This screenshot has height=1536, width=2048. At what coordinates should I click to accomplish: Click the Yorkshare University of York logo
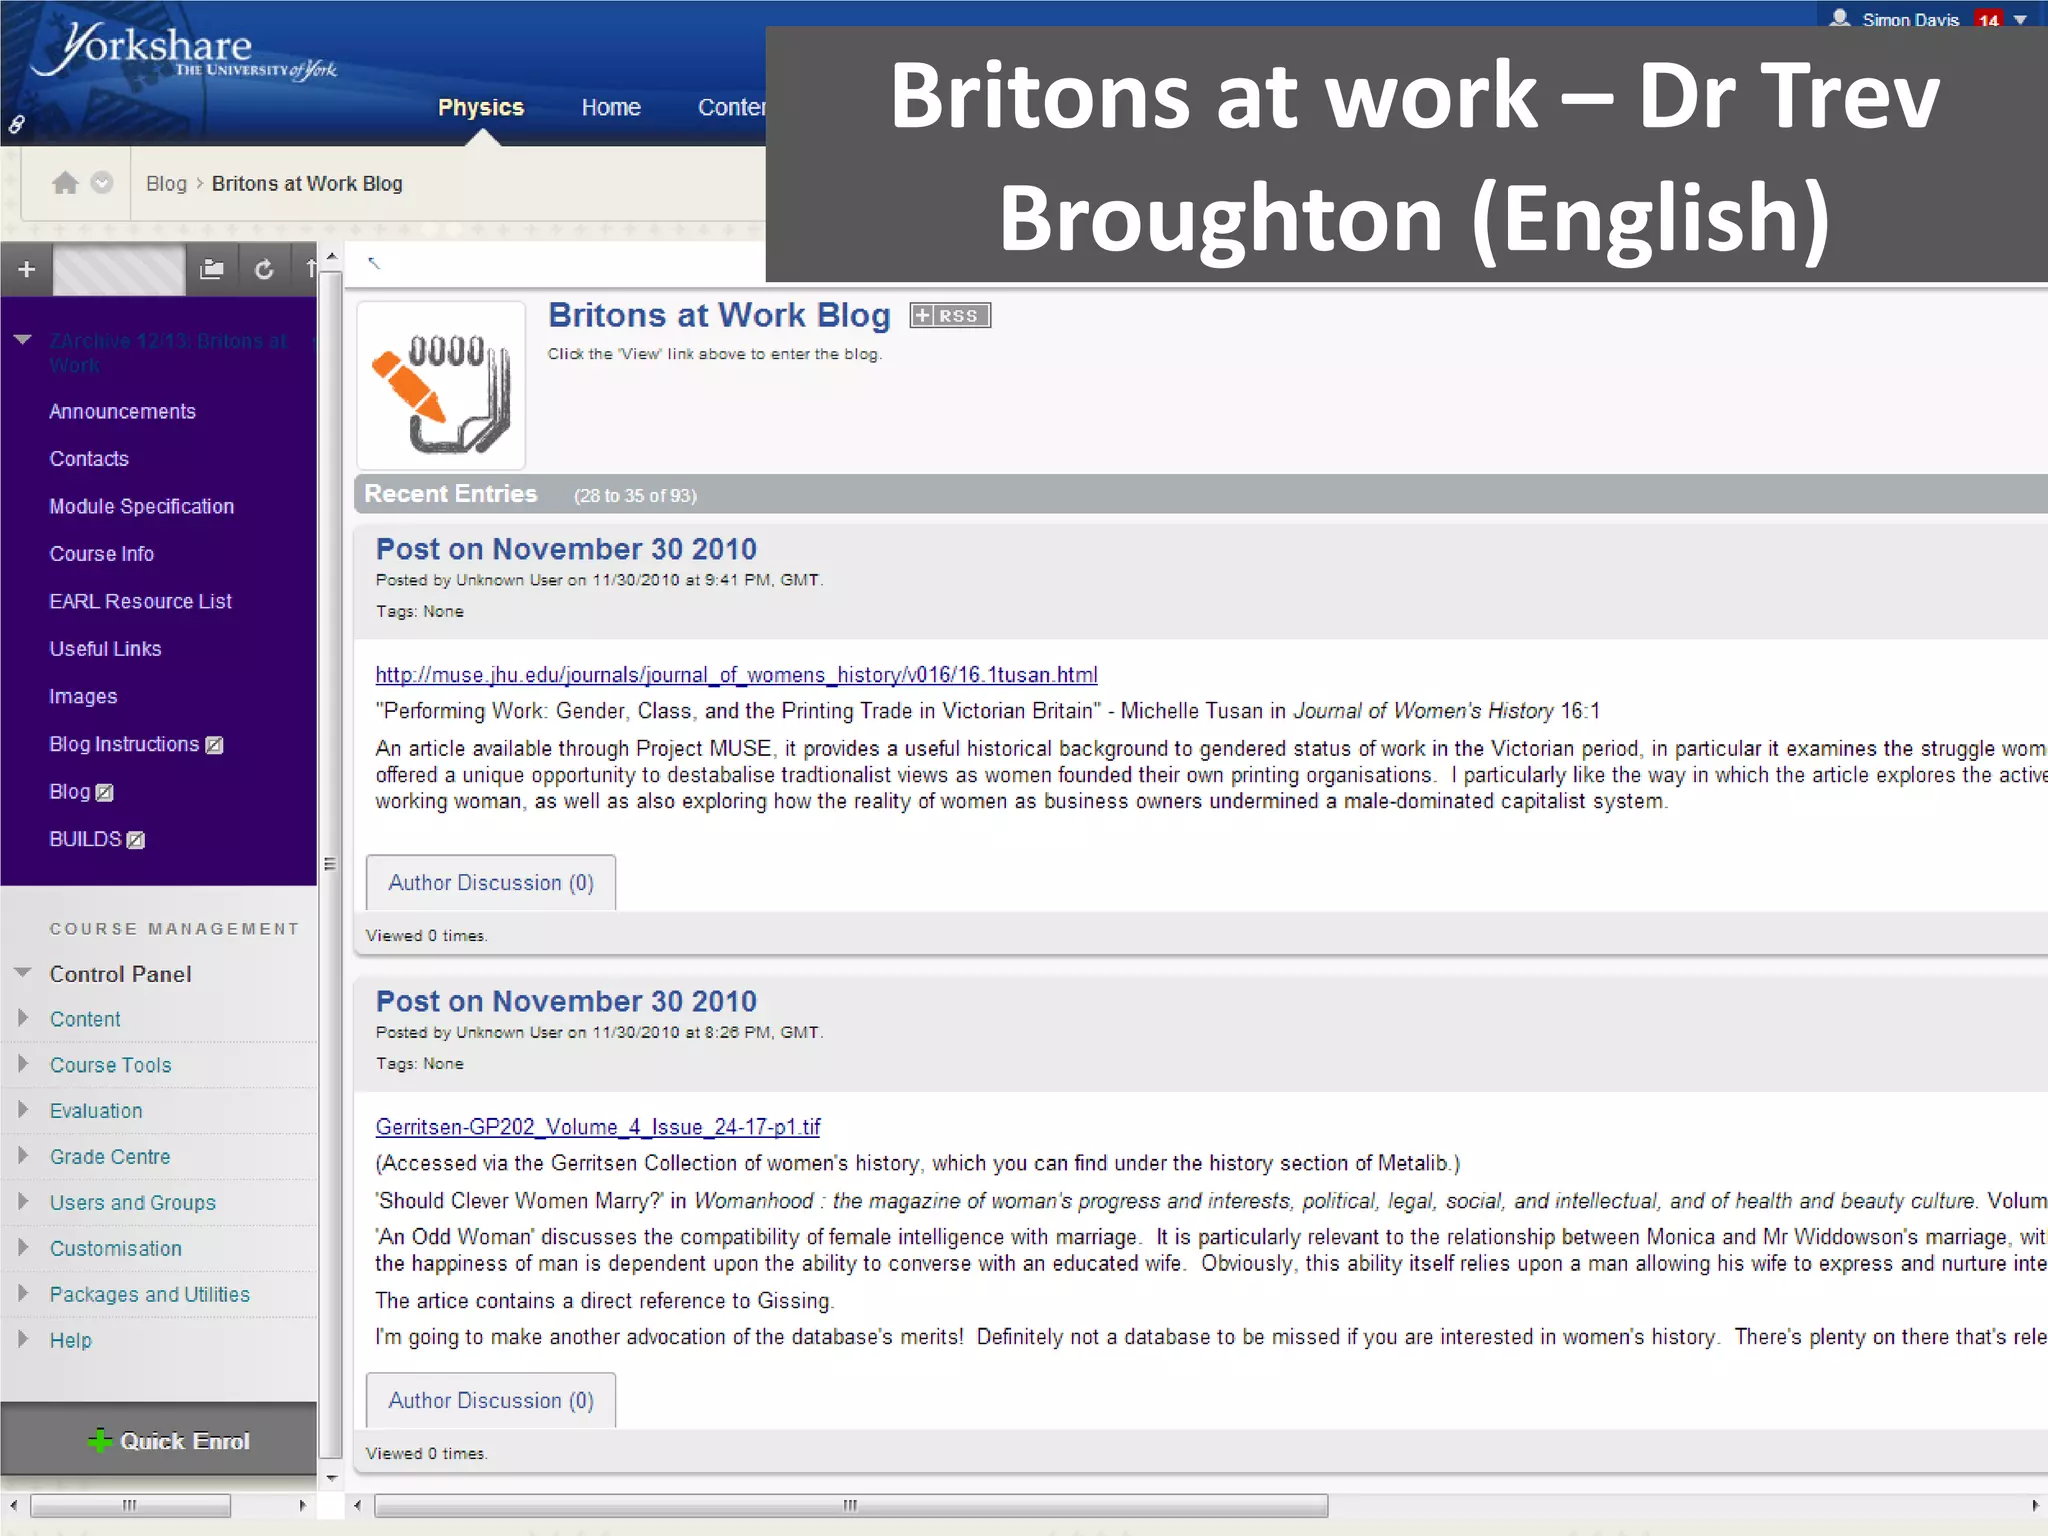185,52
